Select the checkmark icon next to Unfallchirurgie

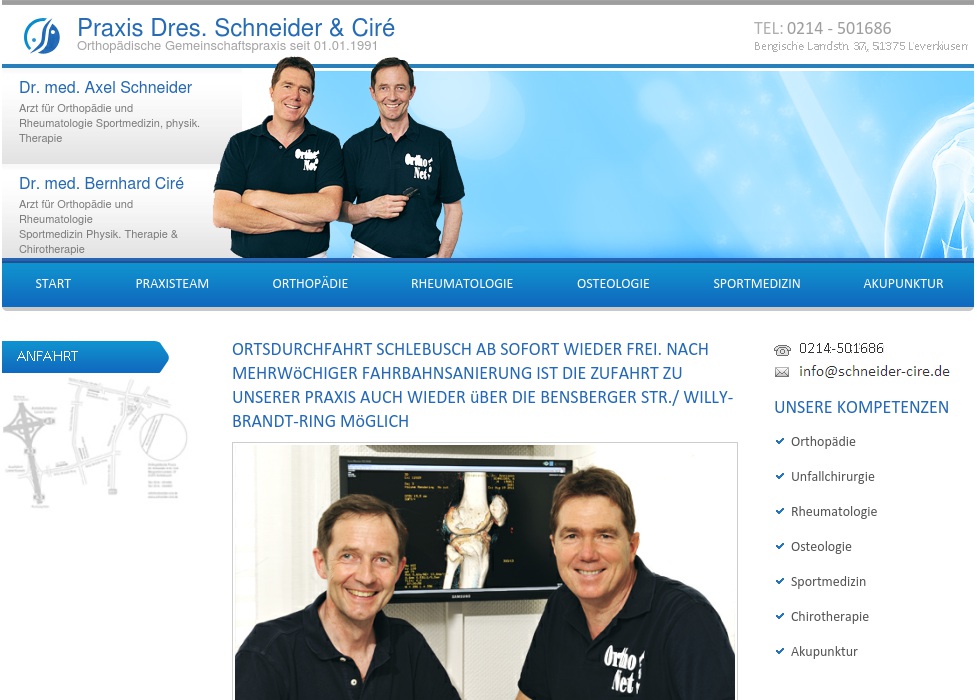click(x=780, y=476)
